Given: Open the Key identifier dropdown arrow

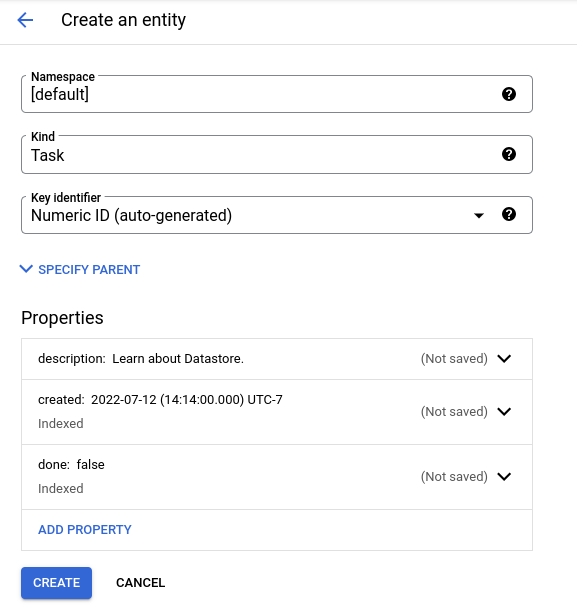Looking at the screenshot, I should pyautogui.click(x=479, y=215).
